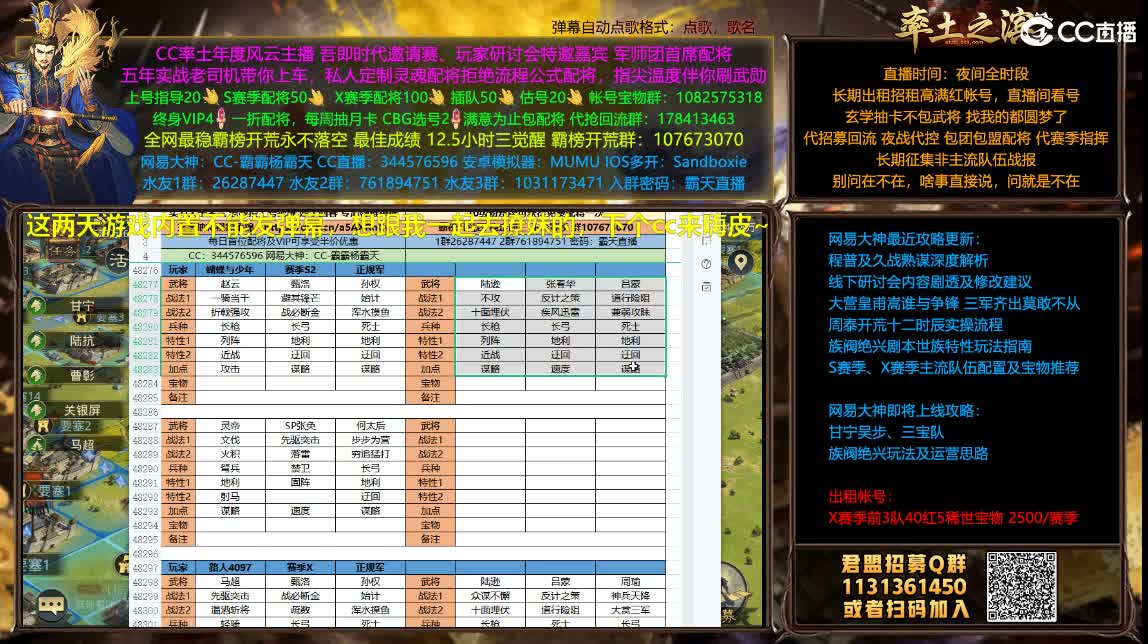The height and width of the screenshot is (644, 1148).
Task: Select the cell 众谋不懈
Action: [x=491, y=596]
